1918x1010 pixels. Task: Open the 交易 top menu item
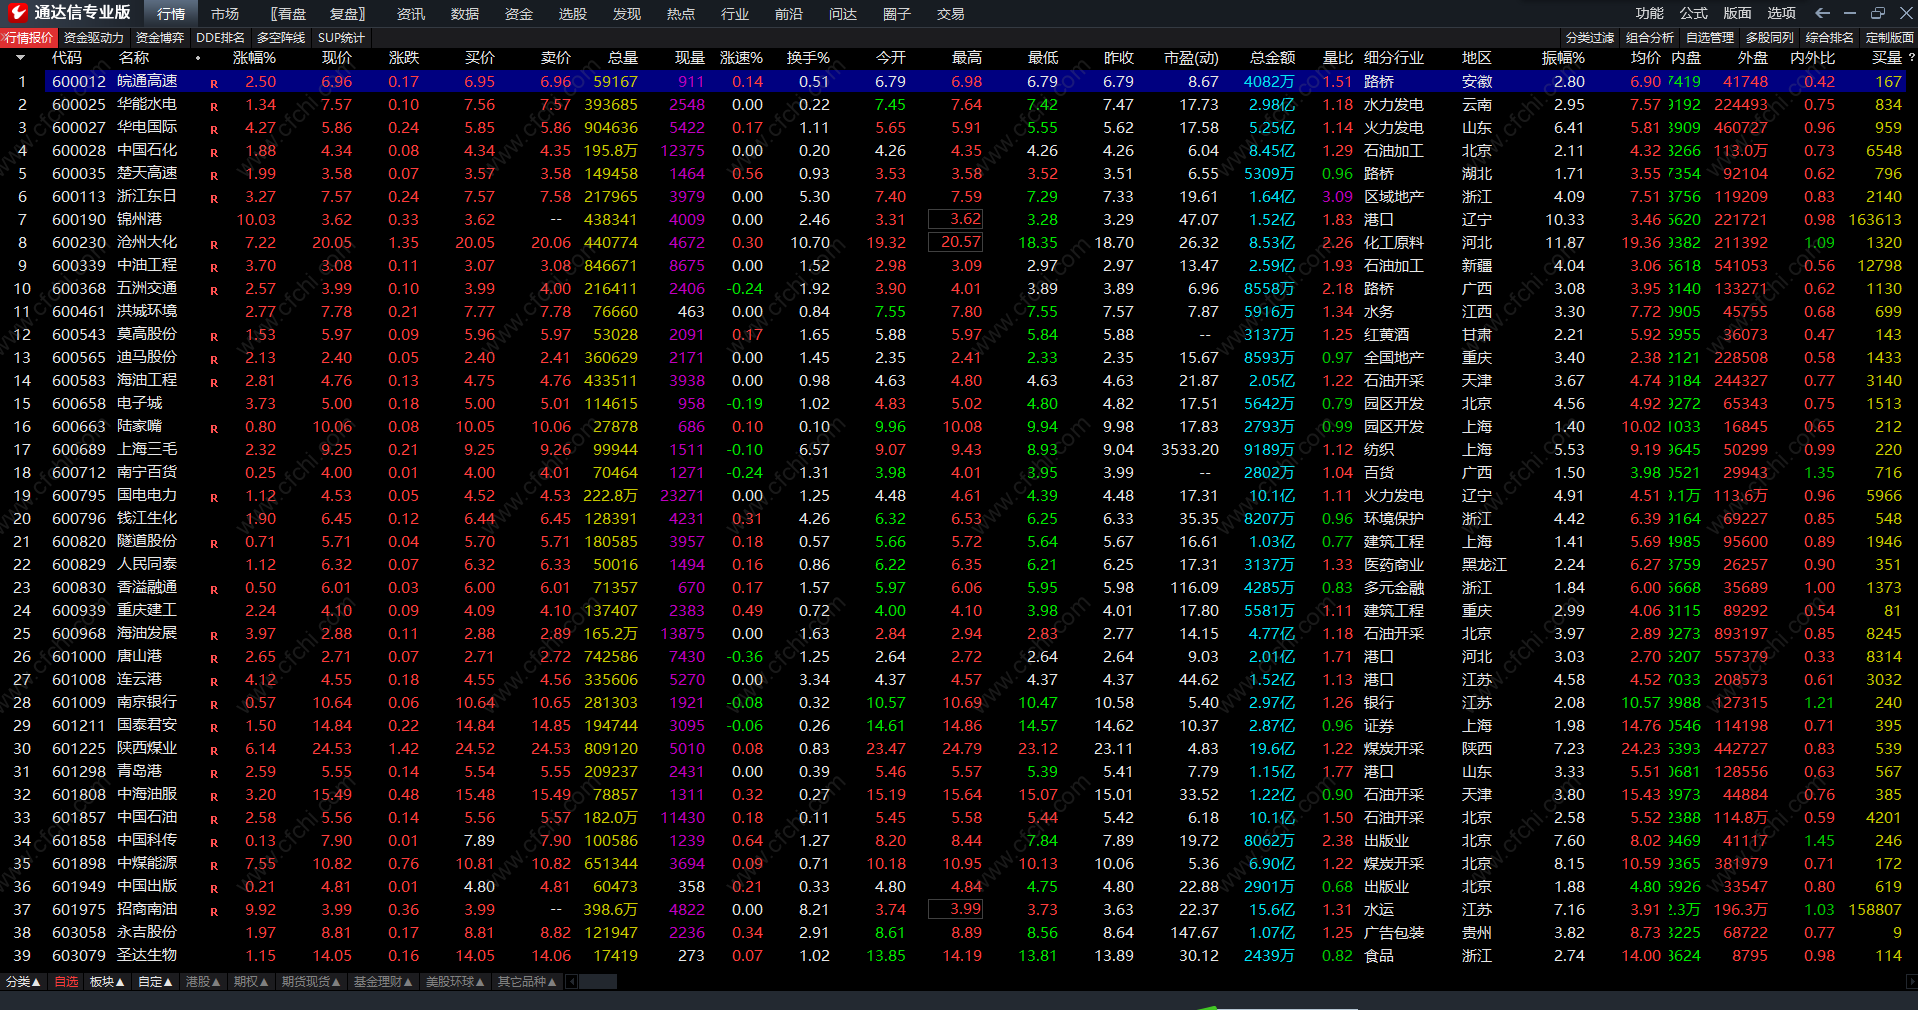point(951,14)
